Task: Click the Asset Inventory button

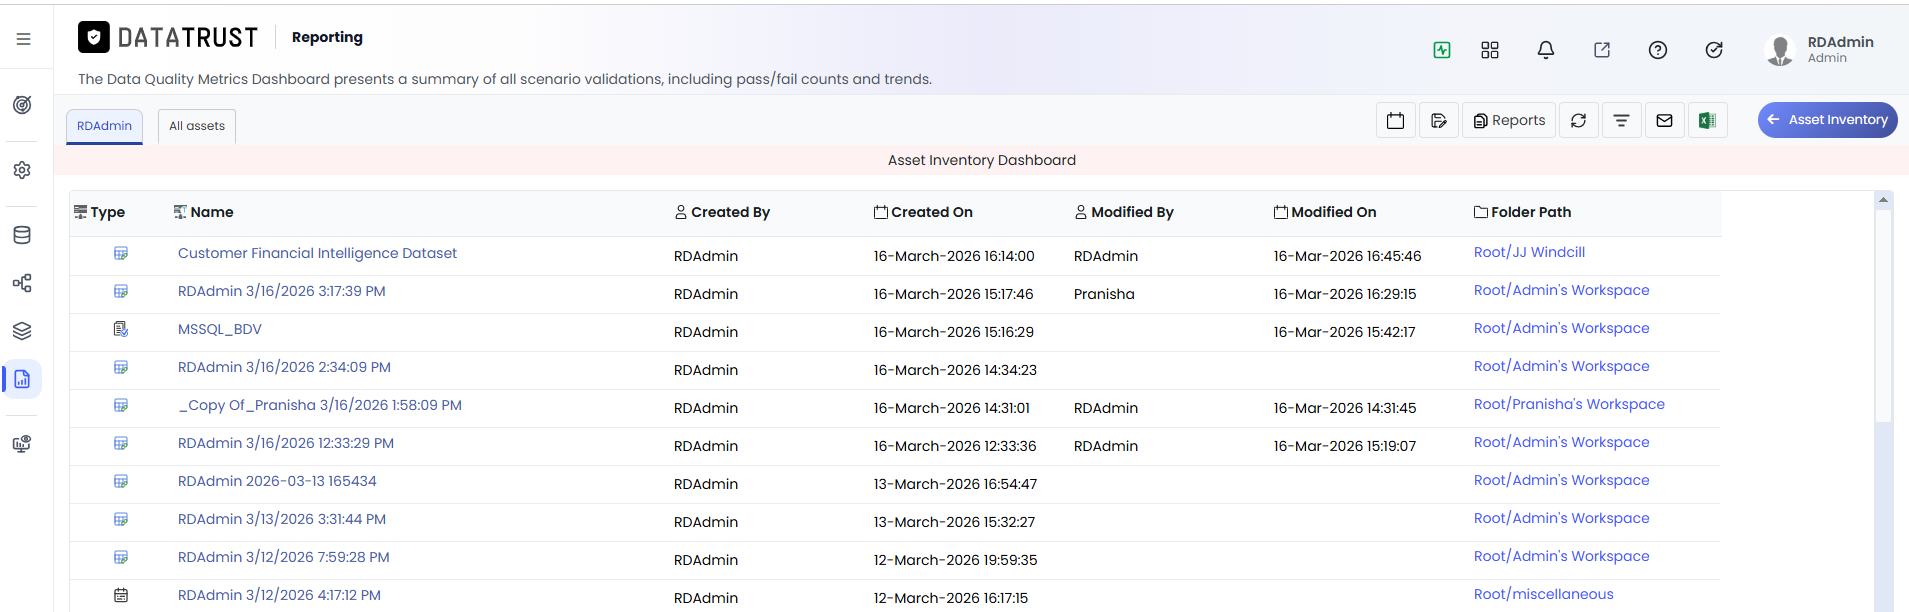Action: tap(1827, 120)
